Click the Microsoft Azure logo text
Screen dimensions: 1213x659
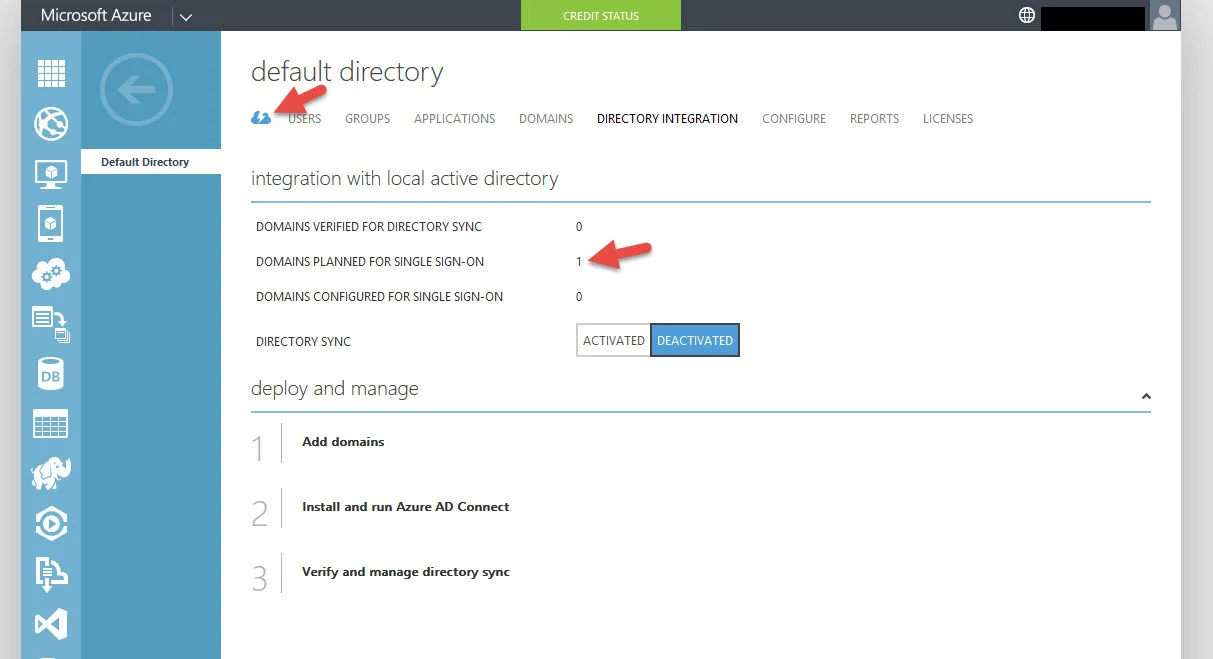pyautogui.click(x=96, y=15)
